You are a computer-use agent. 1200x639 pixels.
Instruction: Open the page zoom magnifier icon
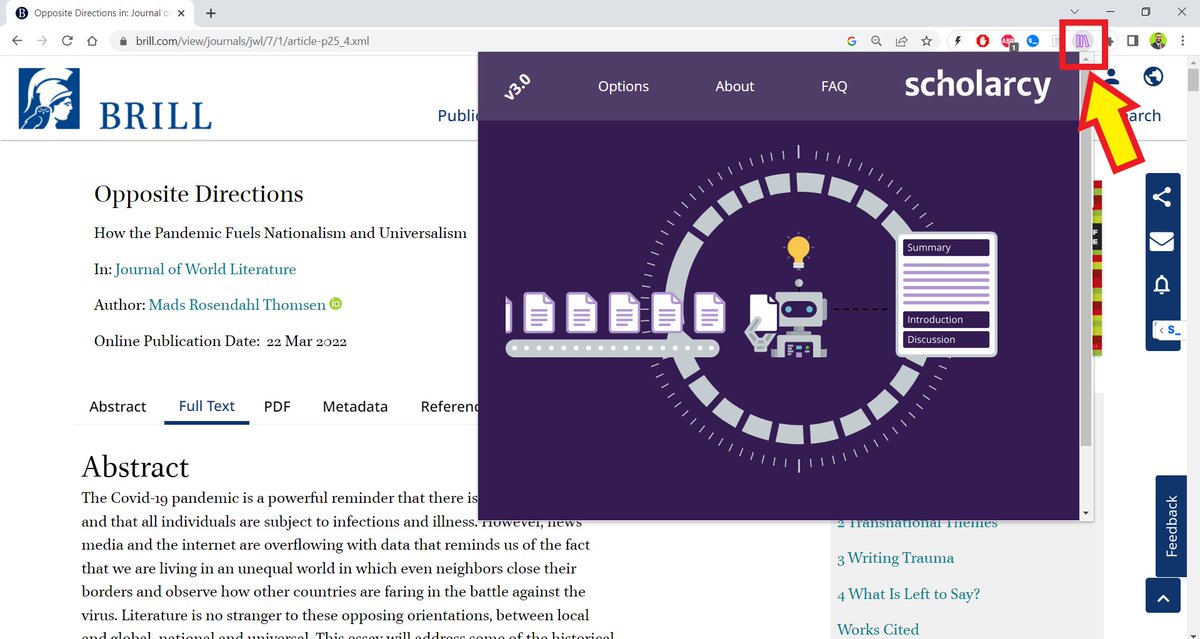click(x=876, y=41)
